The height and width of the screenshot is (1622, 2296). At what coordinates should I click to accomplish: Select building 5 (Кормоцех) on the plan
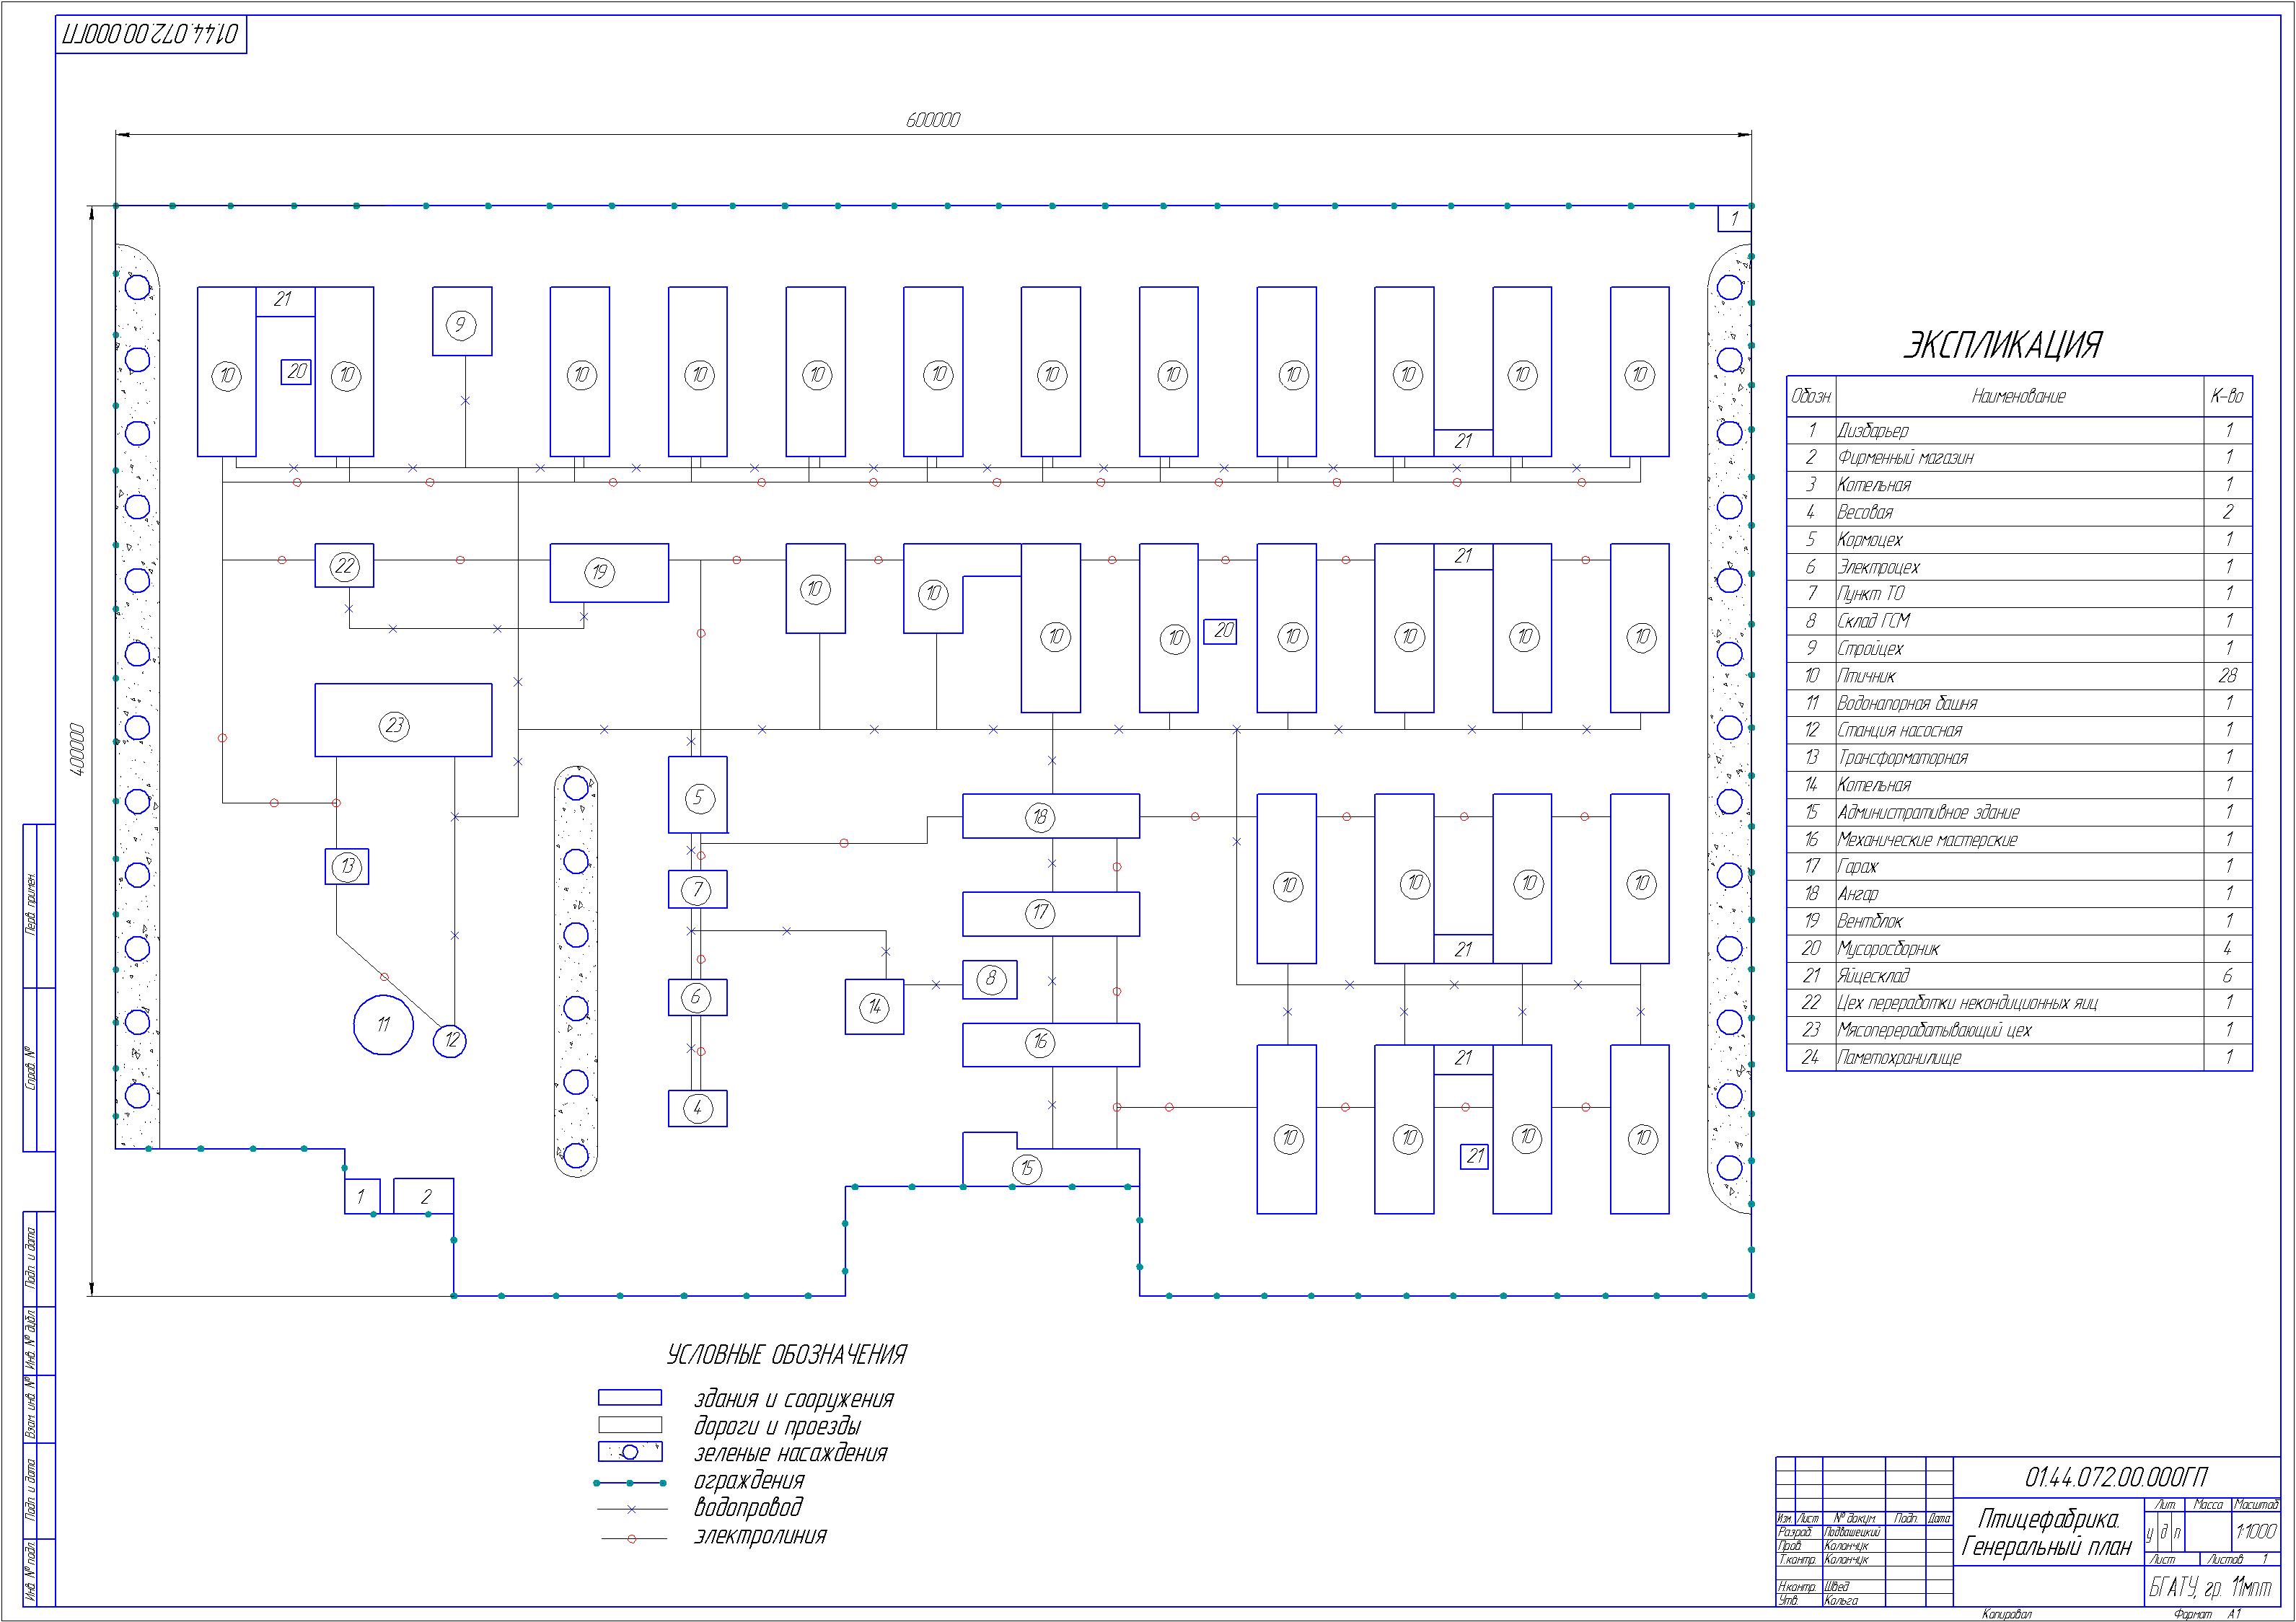pyautogui.click(x=698, y=795)
